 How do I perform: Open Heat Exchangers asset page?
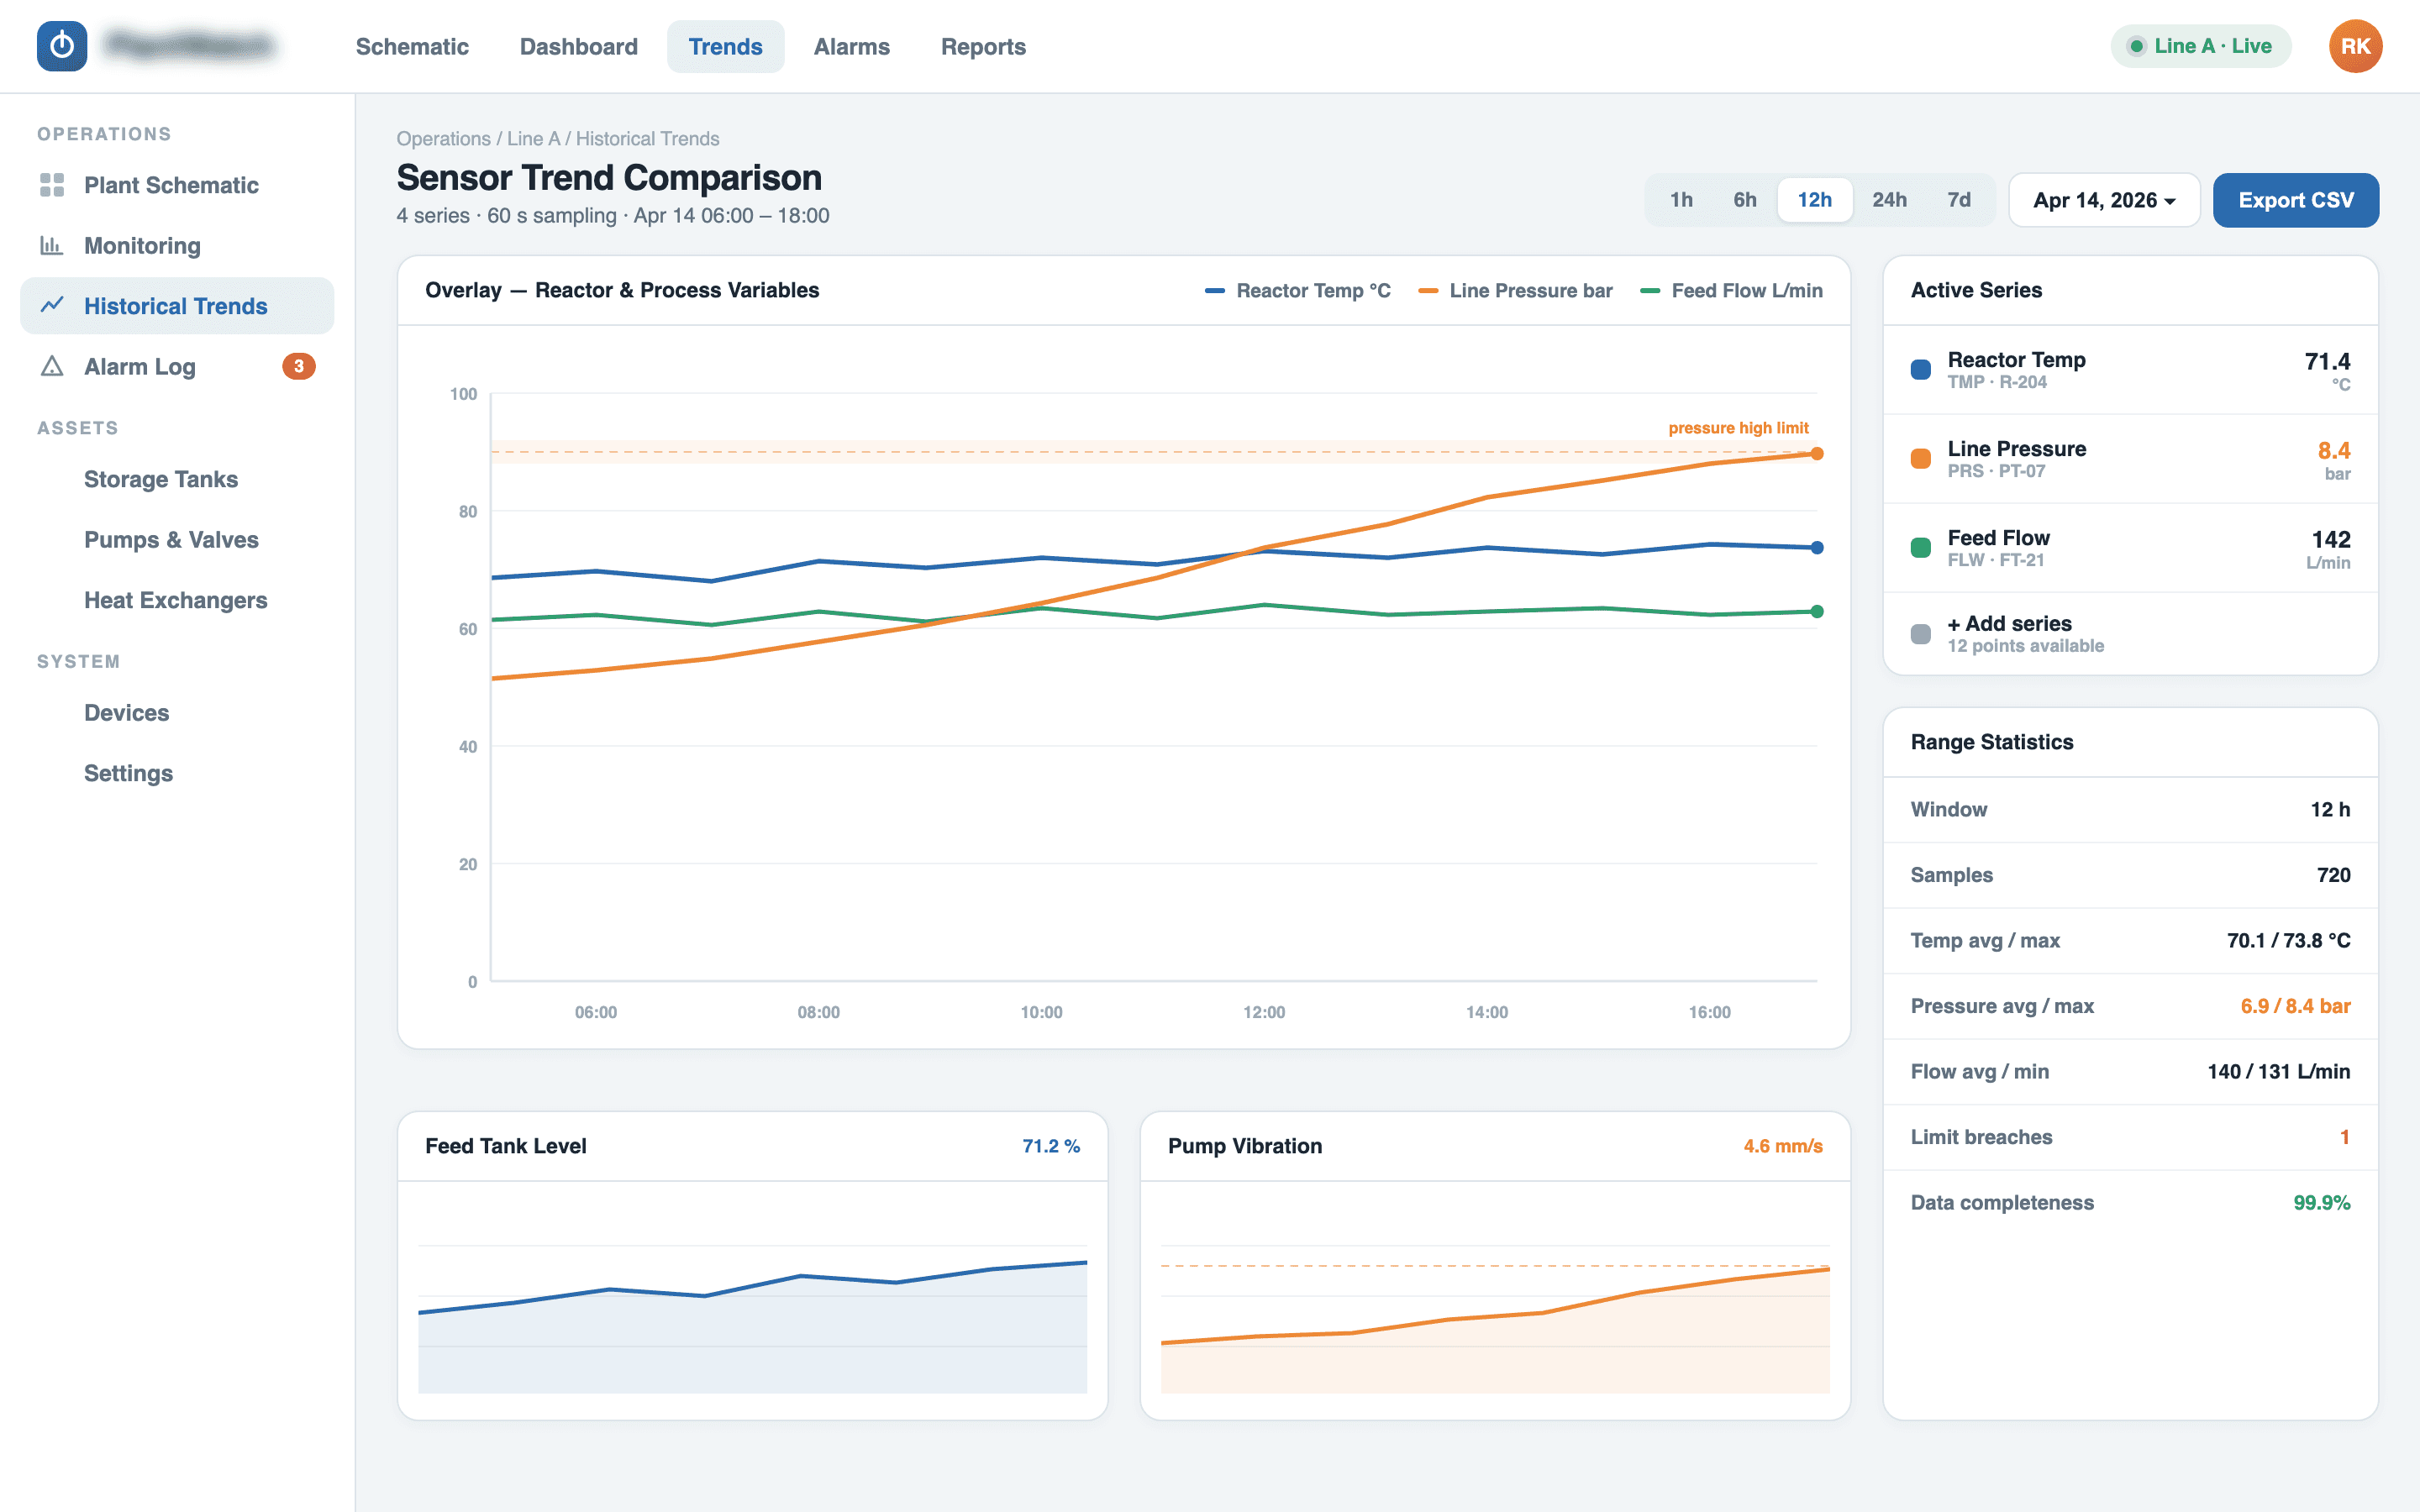177,600
